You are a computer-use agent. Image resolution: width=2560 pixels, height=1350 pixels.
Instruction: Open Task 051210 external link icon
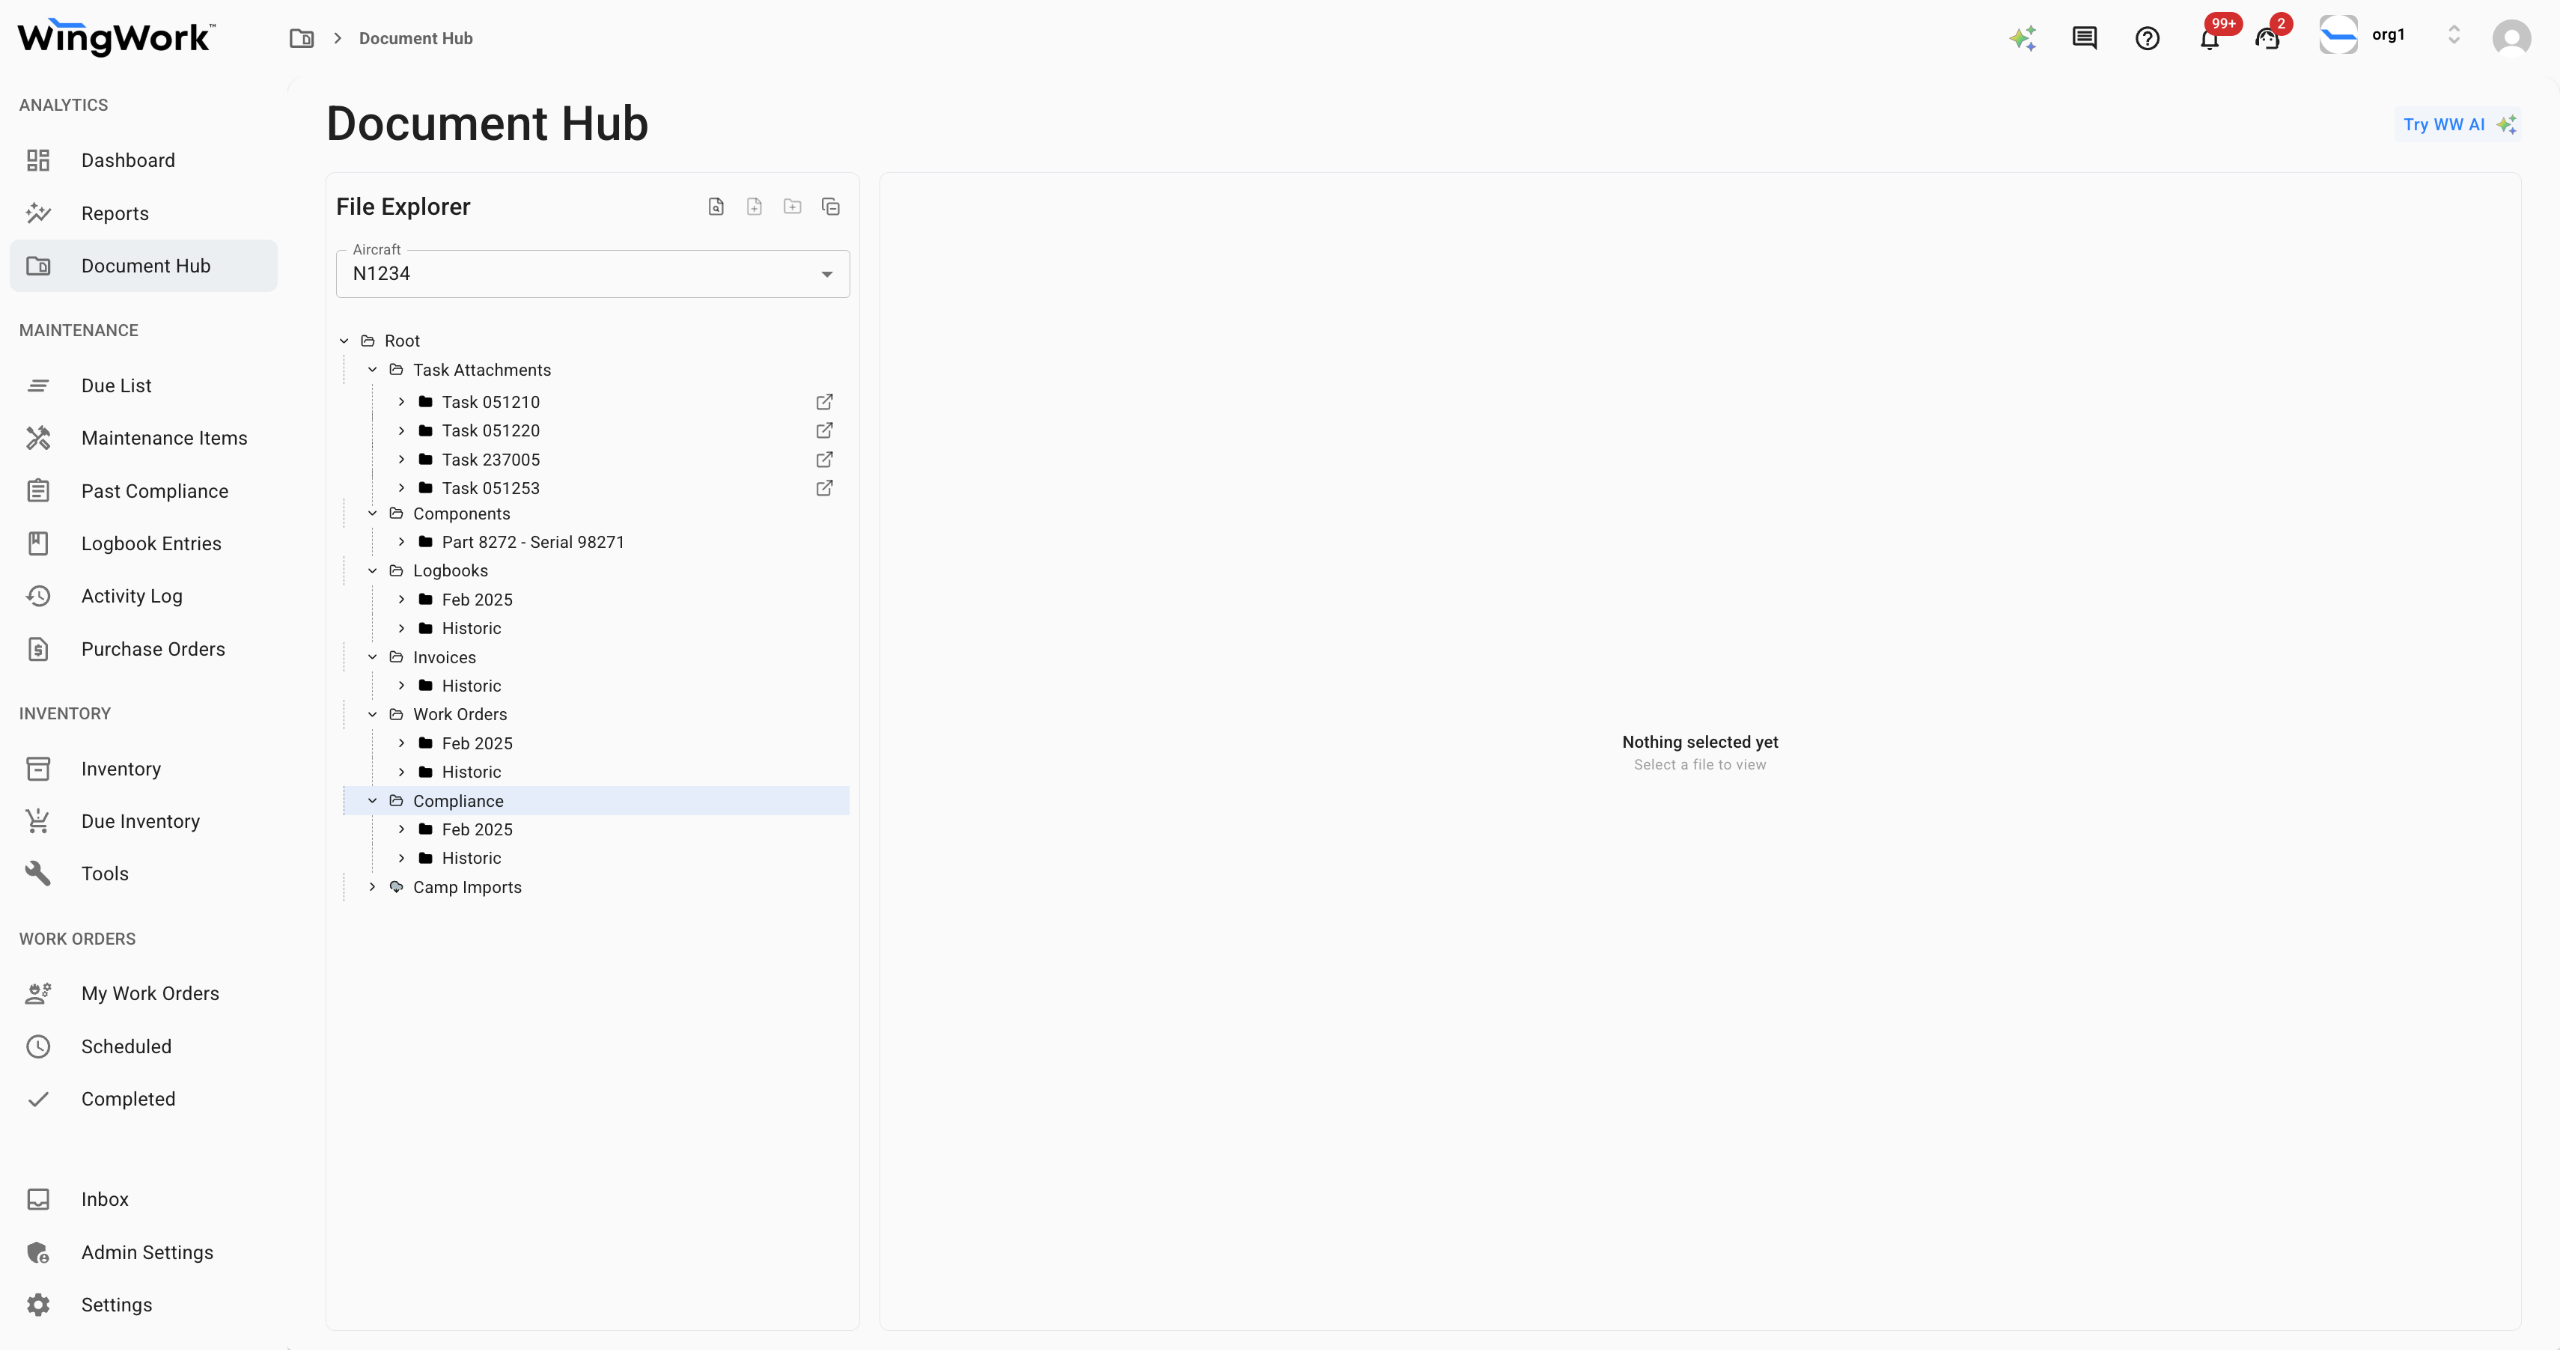pos(824,402)
